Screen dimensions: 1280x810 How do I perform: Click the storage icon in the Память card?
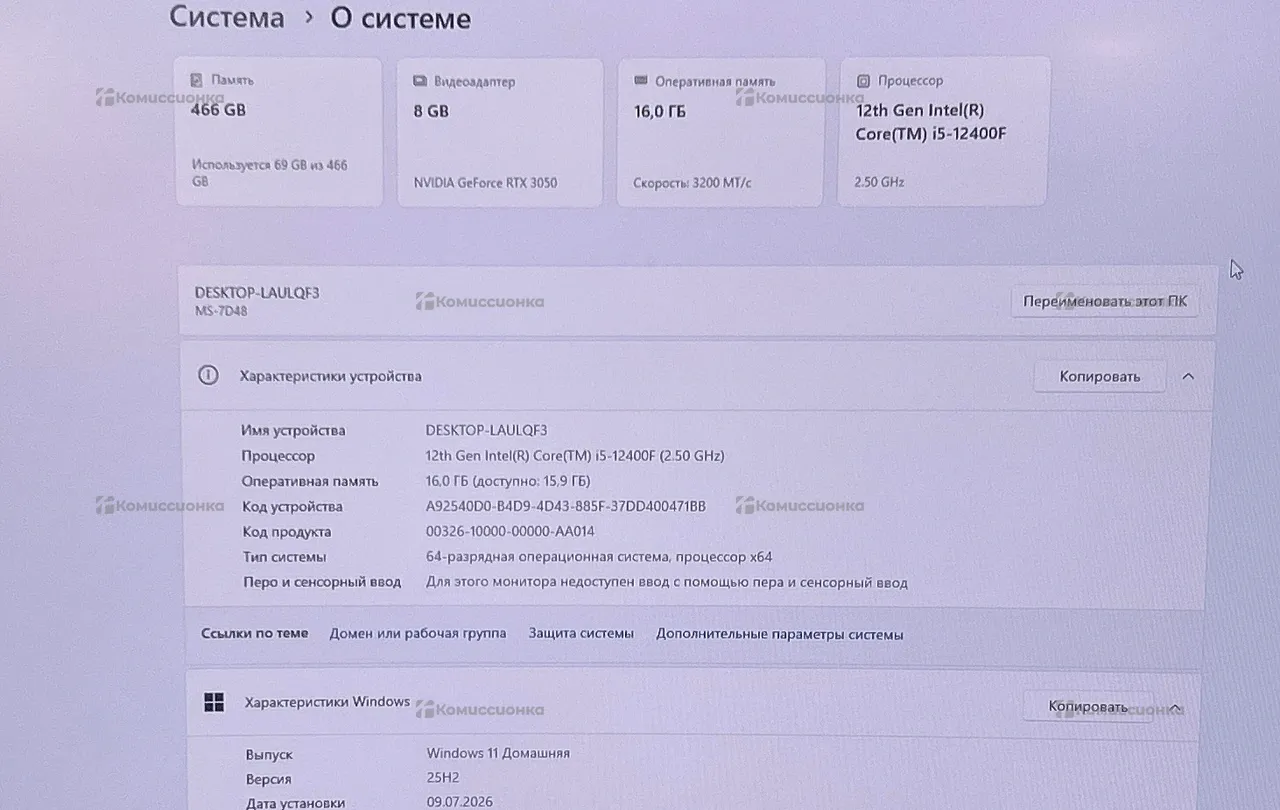197,79
